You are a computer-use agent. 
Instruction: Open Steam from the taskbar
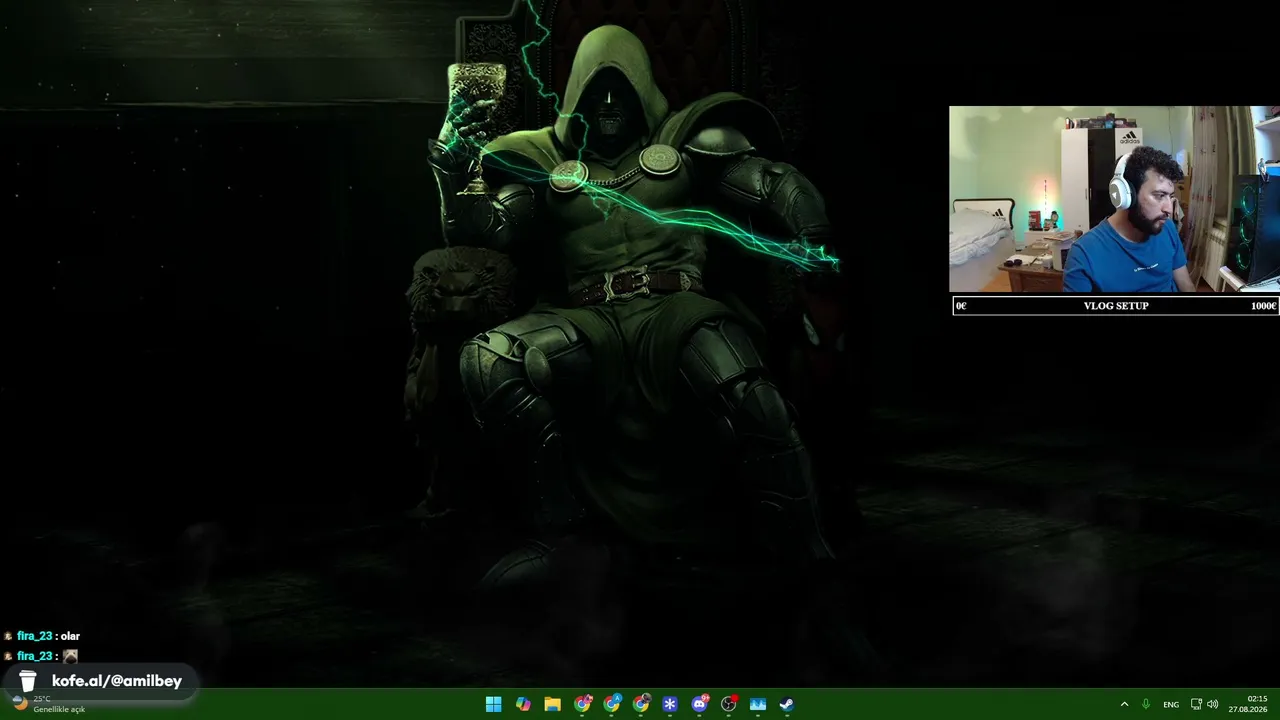click(787, 704)
